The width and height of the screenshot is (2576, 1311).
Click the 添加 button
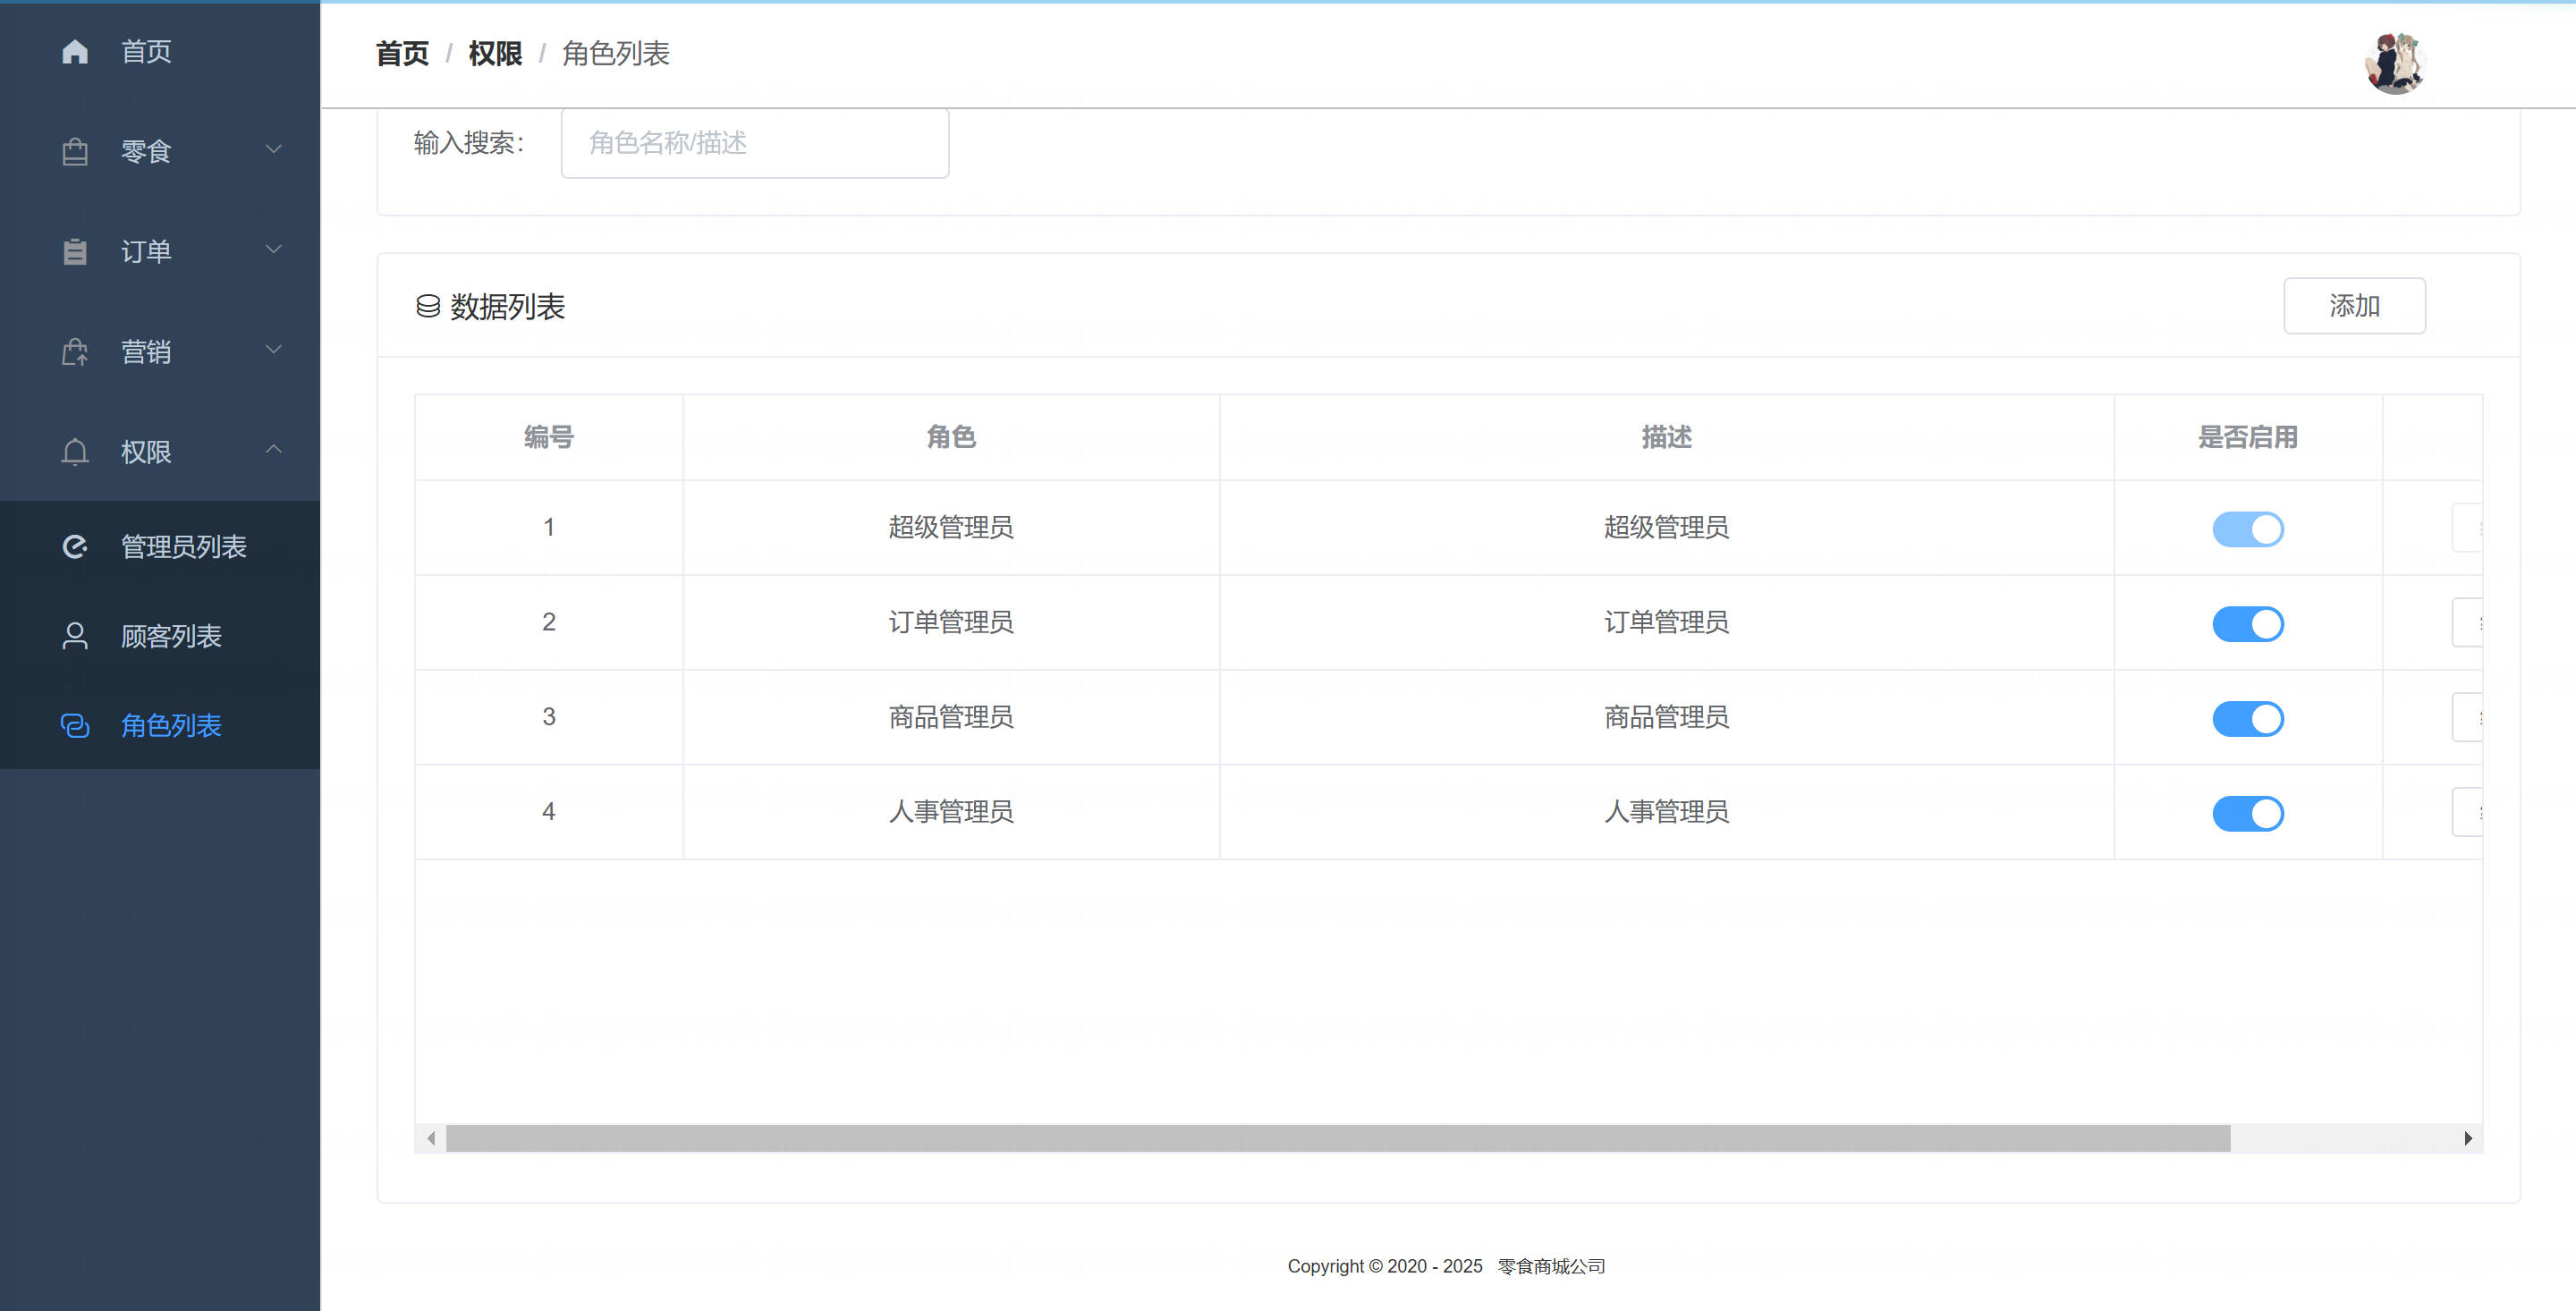(x=2354, y=306)
